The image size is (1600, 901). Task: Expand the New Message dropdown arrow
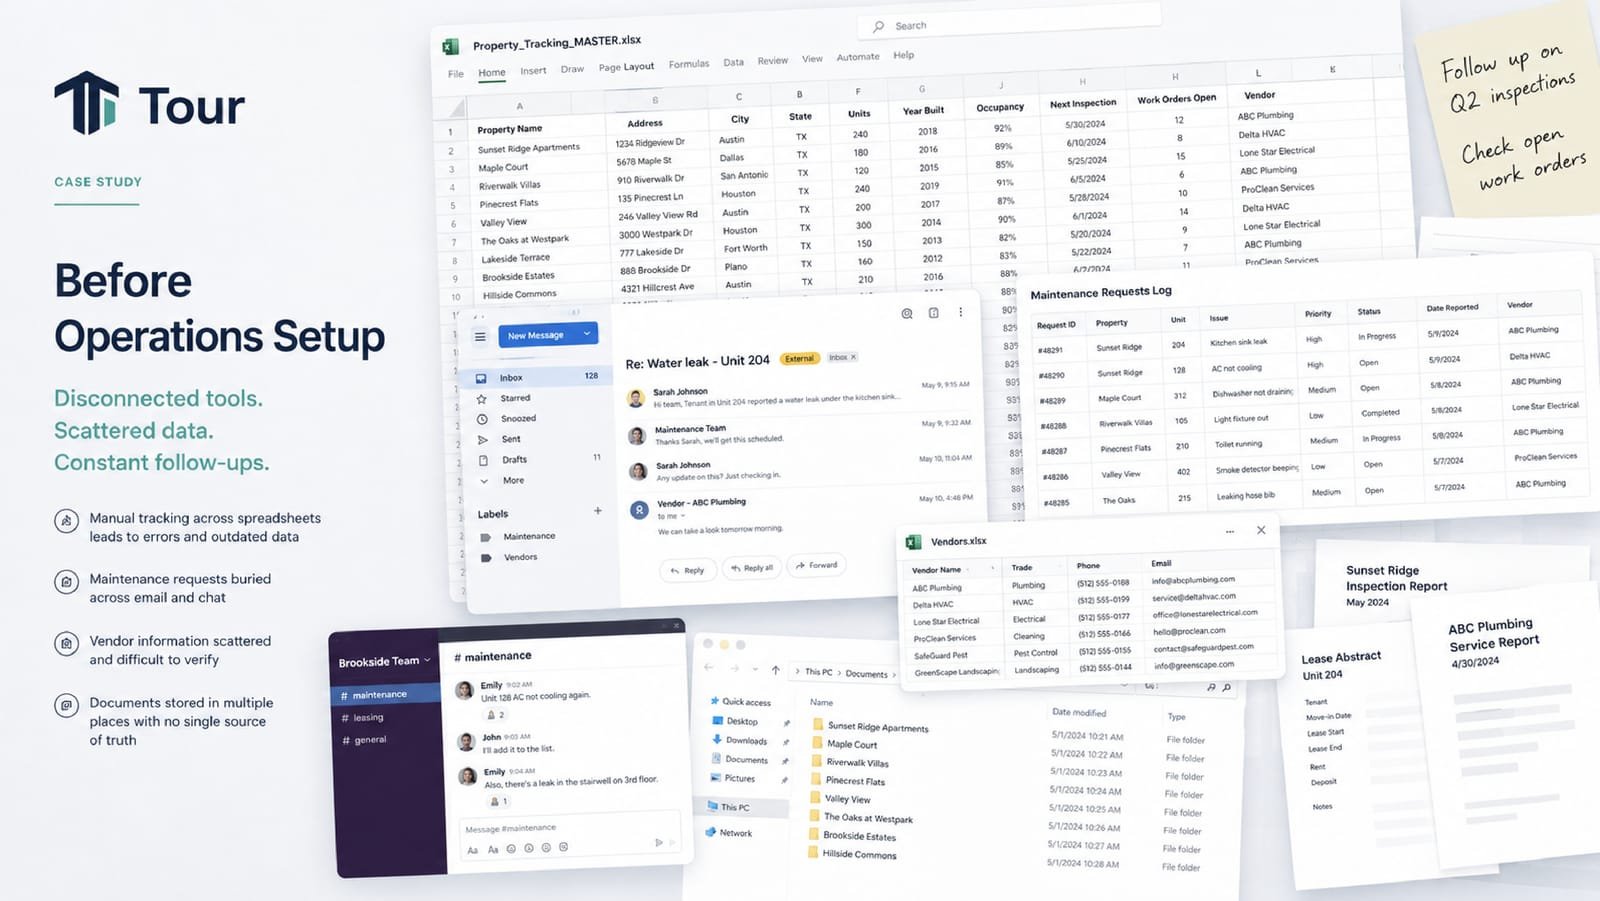tap(587, 333)
